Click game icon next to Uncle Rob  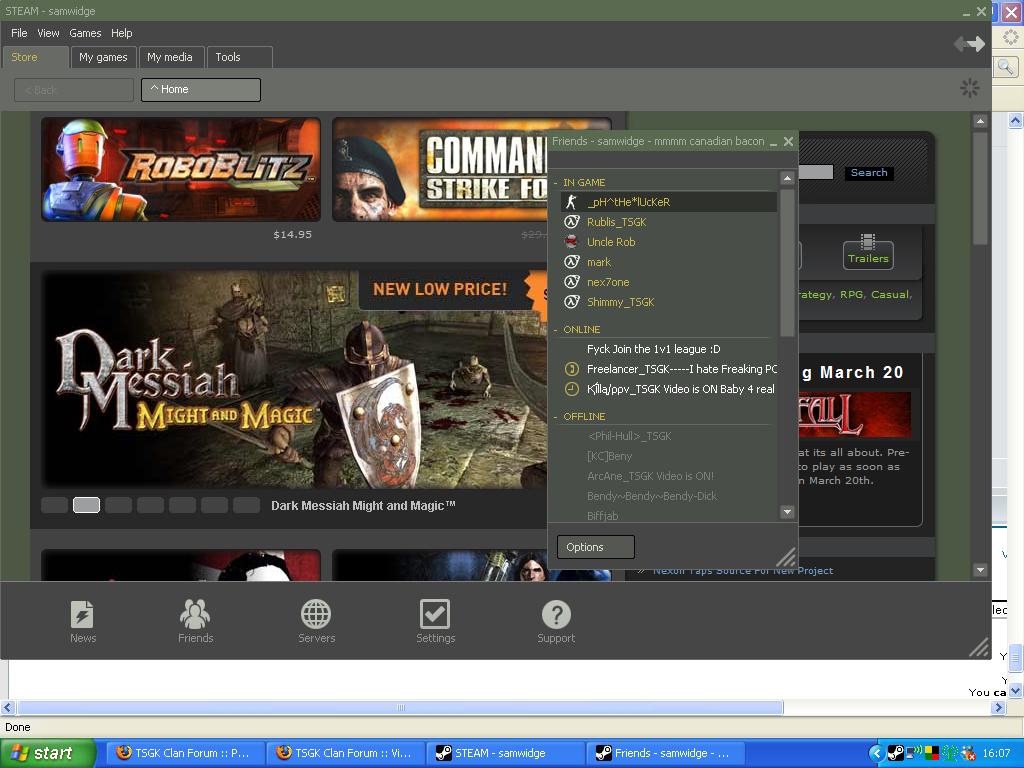click(572, 242)
